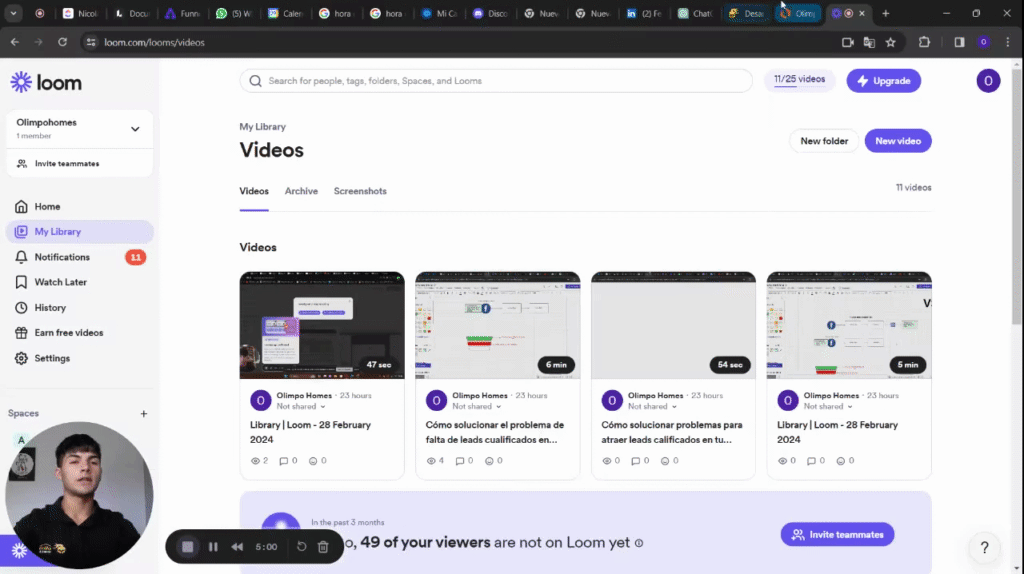
Task: Click Invite teammates in banner
Action: click(837, 535)
